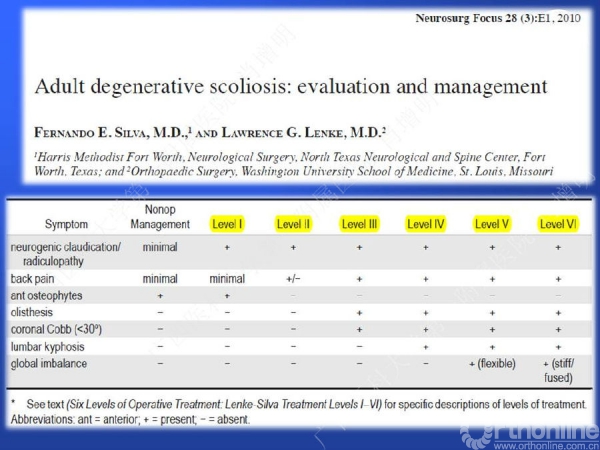The width and height of the screenshot is (600, 450).
Task: Select the Nonop Management column header
Action: tap(160, 217)
